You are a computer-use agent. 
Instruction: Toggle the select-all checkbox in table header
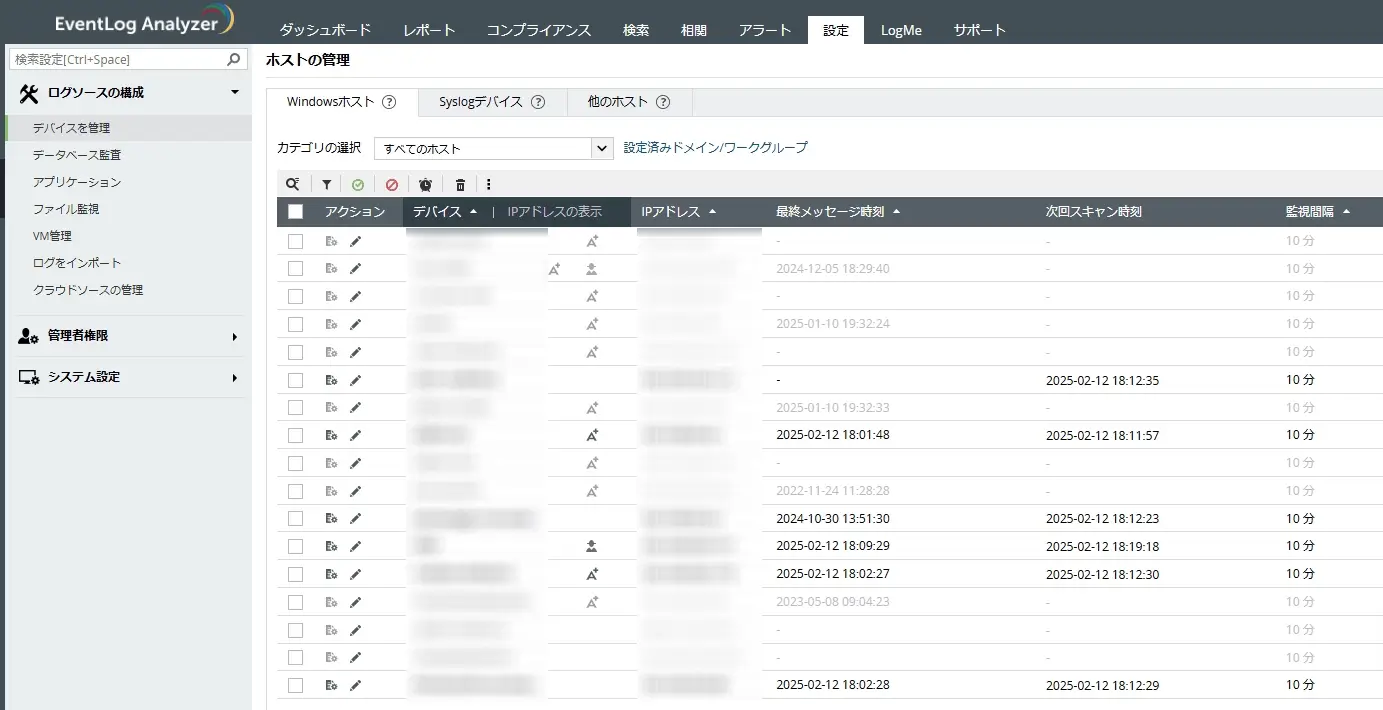pos(295,212)
